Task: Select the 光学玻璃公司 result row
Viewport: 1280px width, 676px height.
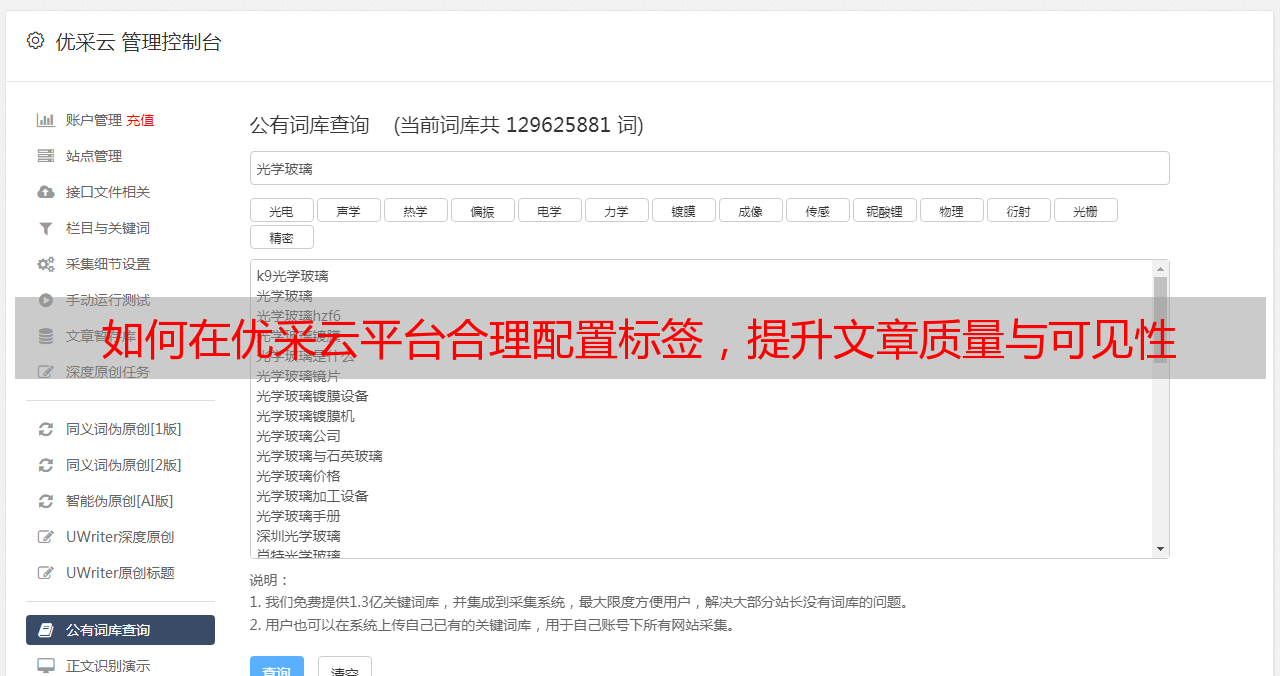Action: click(x=701, y=436)
